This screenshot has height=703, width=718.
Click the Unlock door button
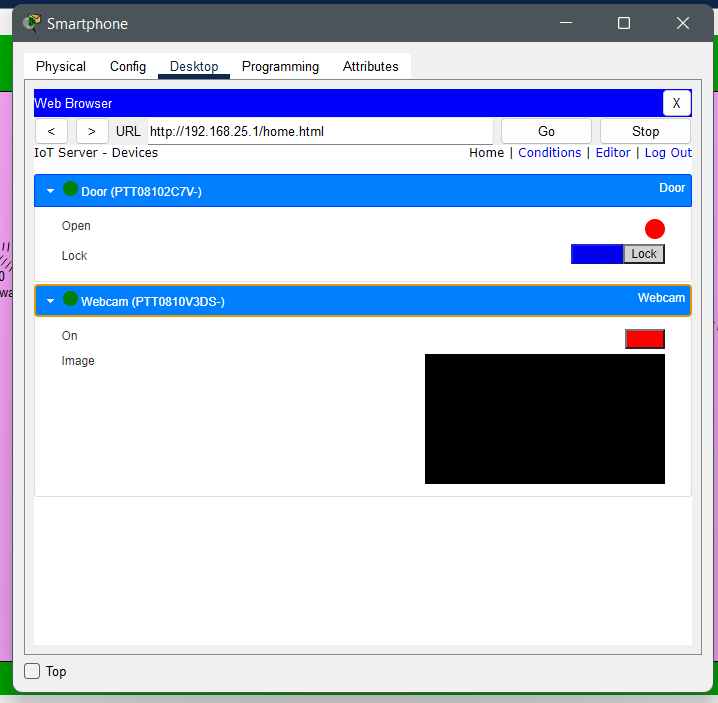pyautogui.click(x=597, y=254)
